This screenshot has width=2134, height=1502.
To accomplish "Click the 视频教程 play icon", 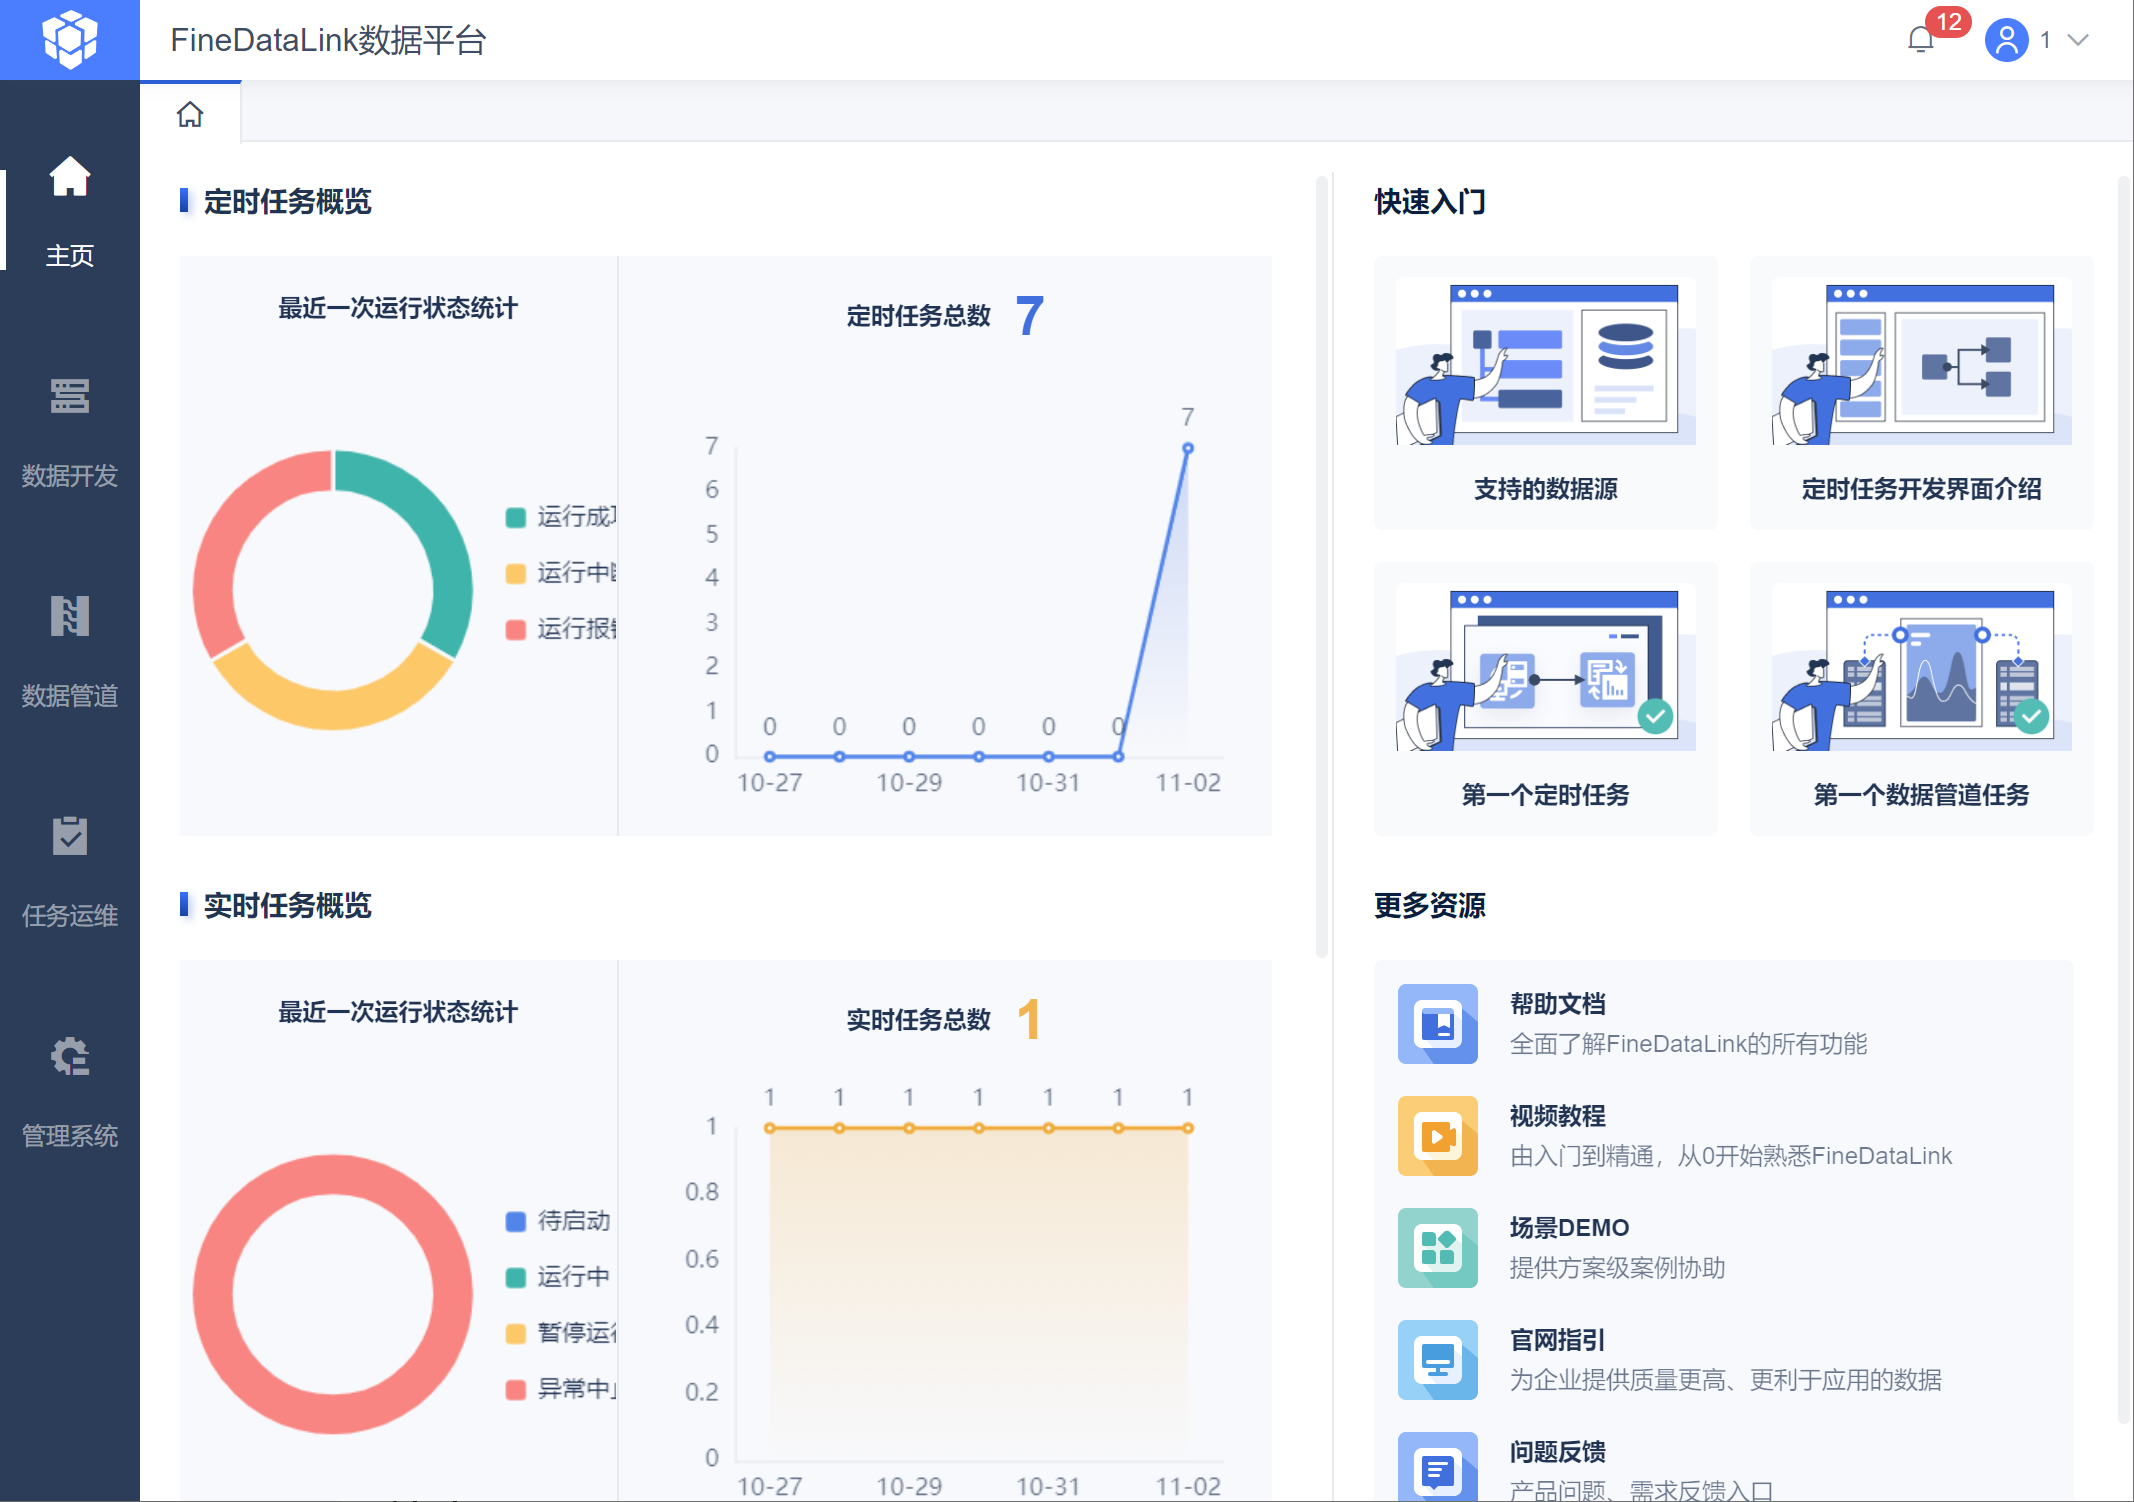I will tap(1437, 1136).
